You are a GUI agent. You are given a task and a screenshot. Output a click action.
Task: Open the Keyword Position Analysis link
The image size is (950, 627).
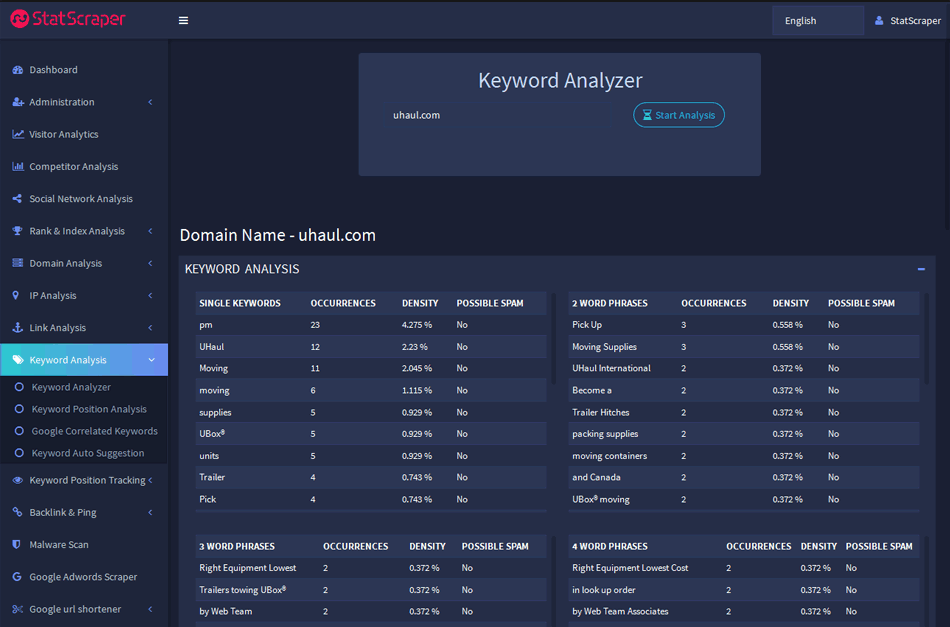pyautogui.click(x=89, y=409)
